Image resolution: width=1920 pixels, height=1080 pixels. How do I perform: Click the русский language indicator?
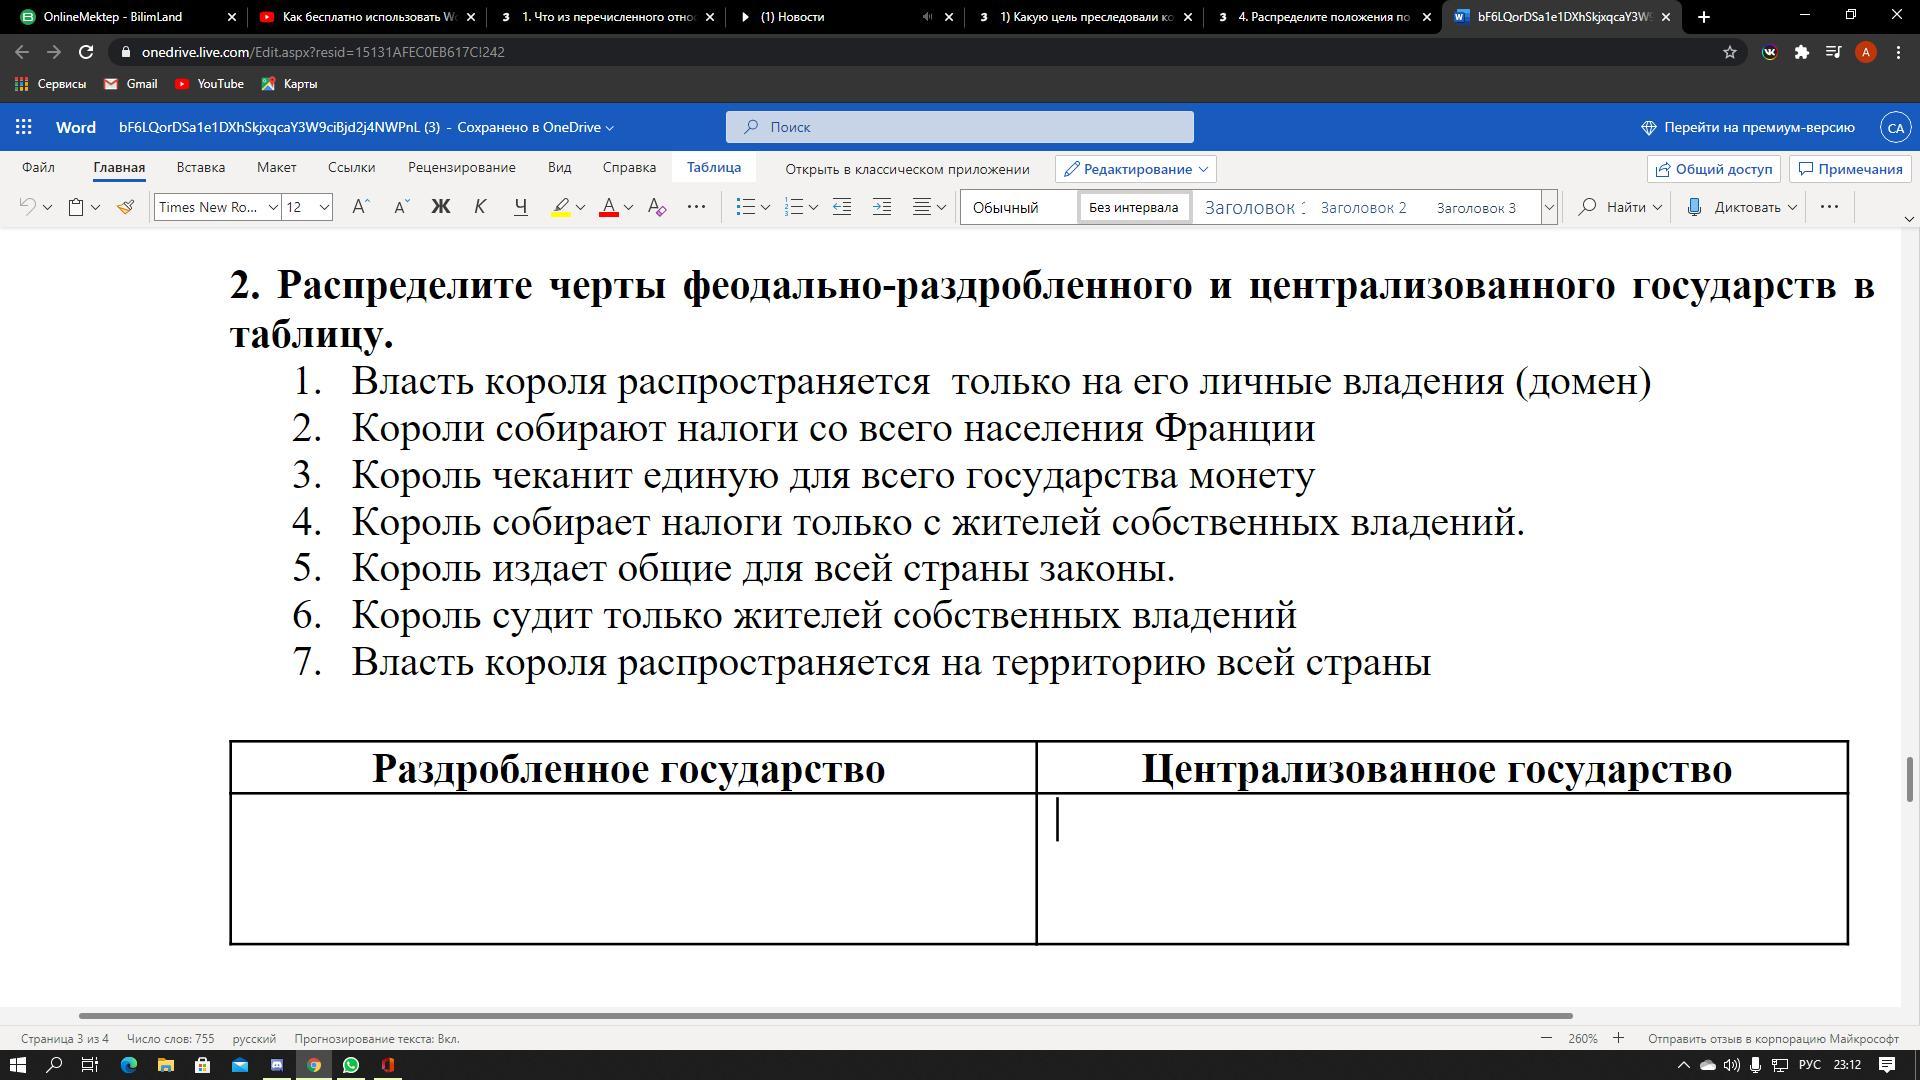[254, 1038]
